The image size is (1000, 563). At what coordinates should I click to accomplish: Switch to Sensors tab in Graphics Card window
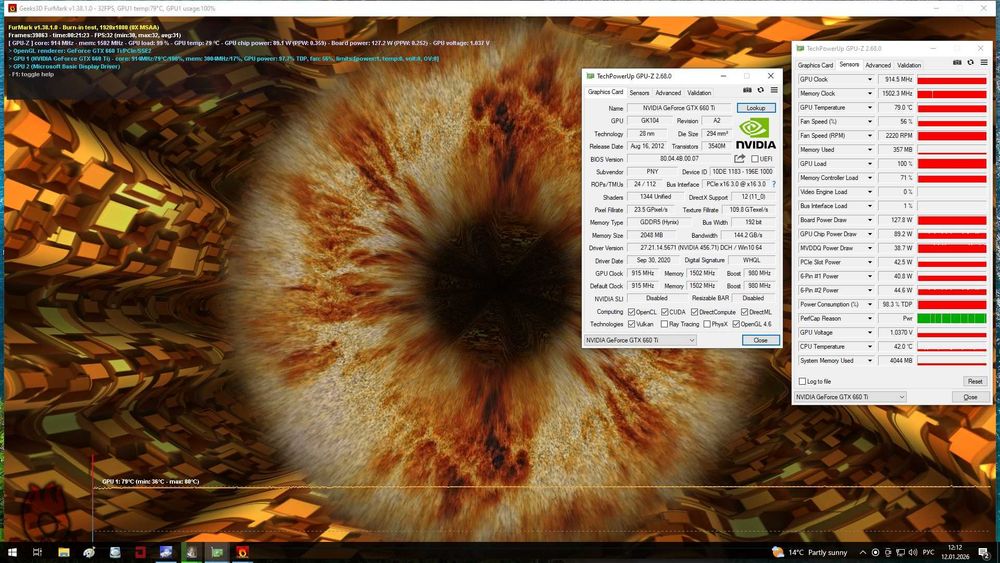[x=639, y=92]
